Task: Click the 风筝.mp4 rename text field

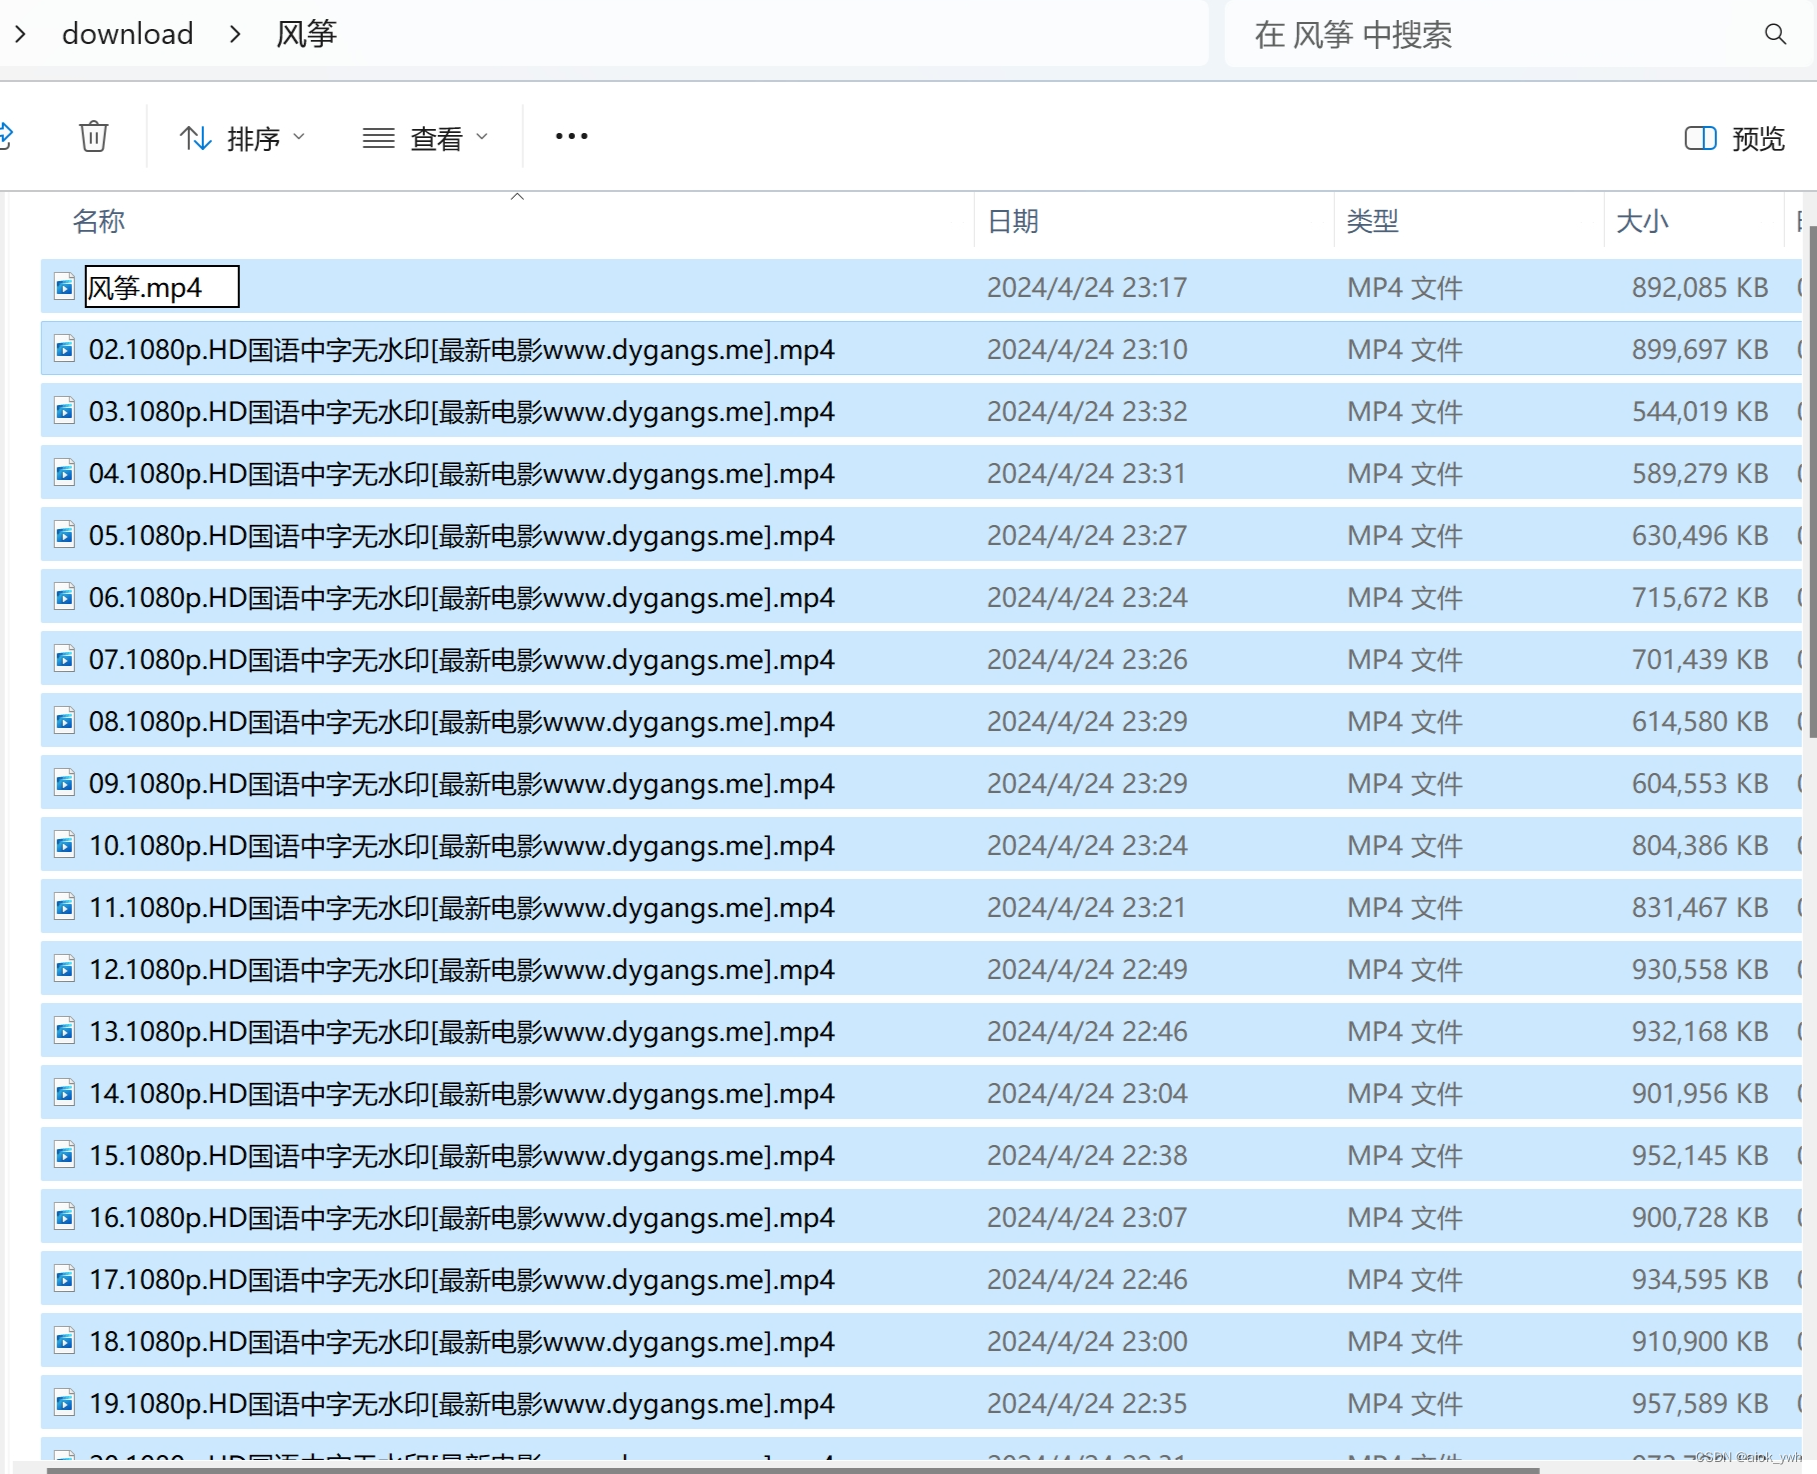Action: (x=162, y=287)
